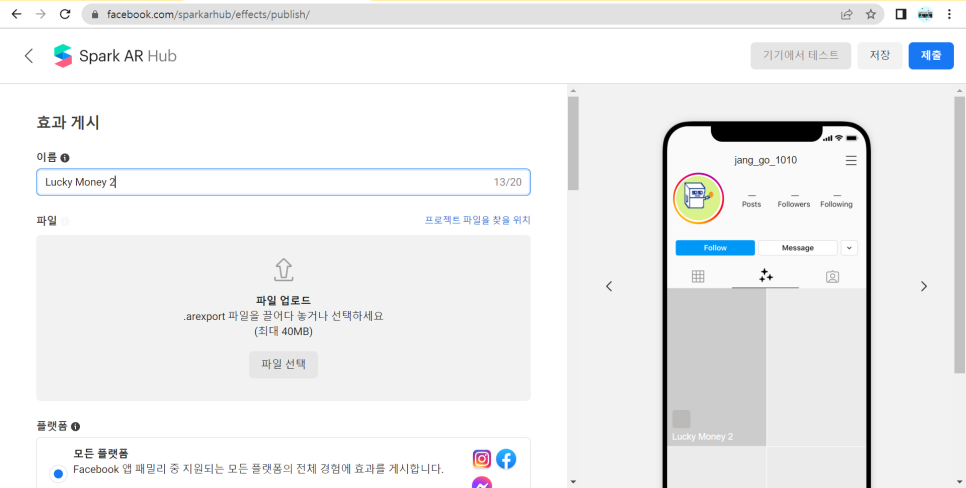The width and height of the screenshot is (966, 488).
Task: Click Lucky Money 2 effect thumbnail
Action: 717,367
